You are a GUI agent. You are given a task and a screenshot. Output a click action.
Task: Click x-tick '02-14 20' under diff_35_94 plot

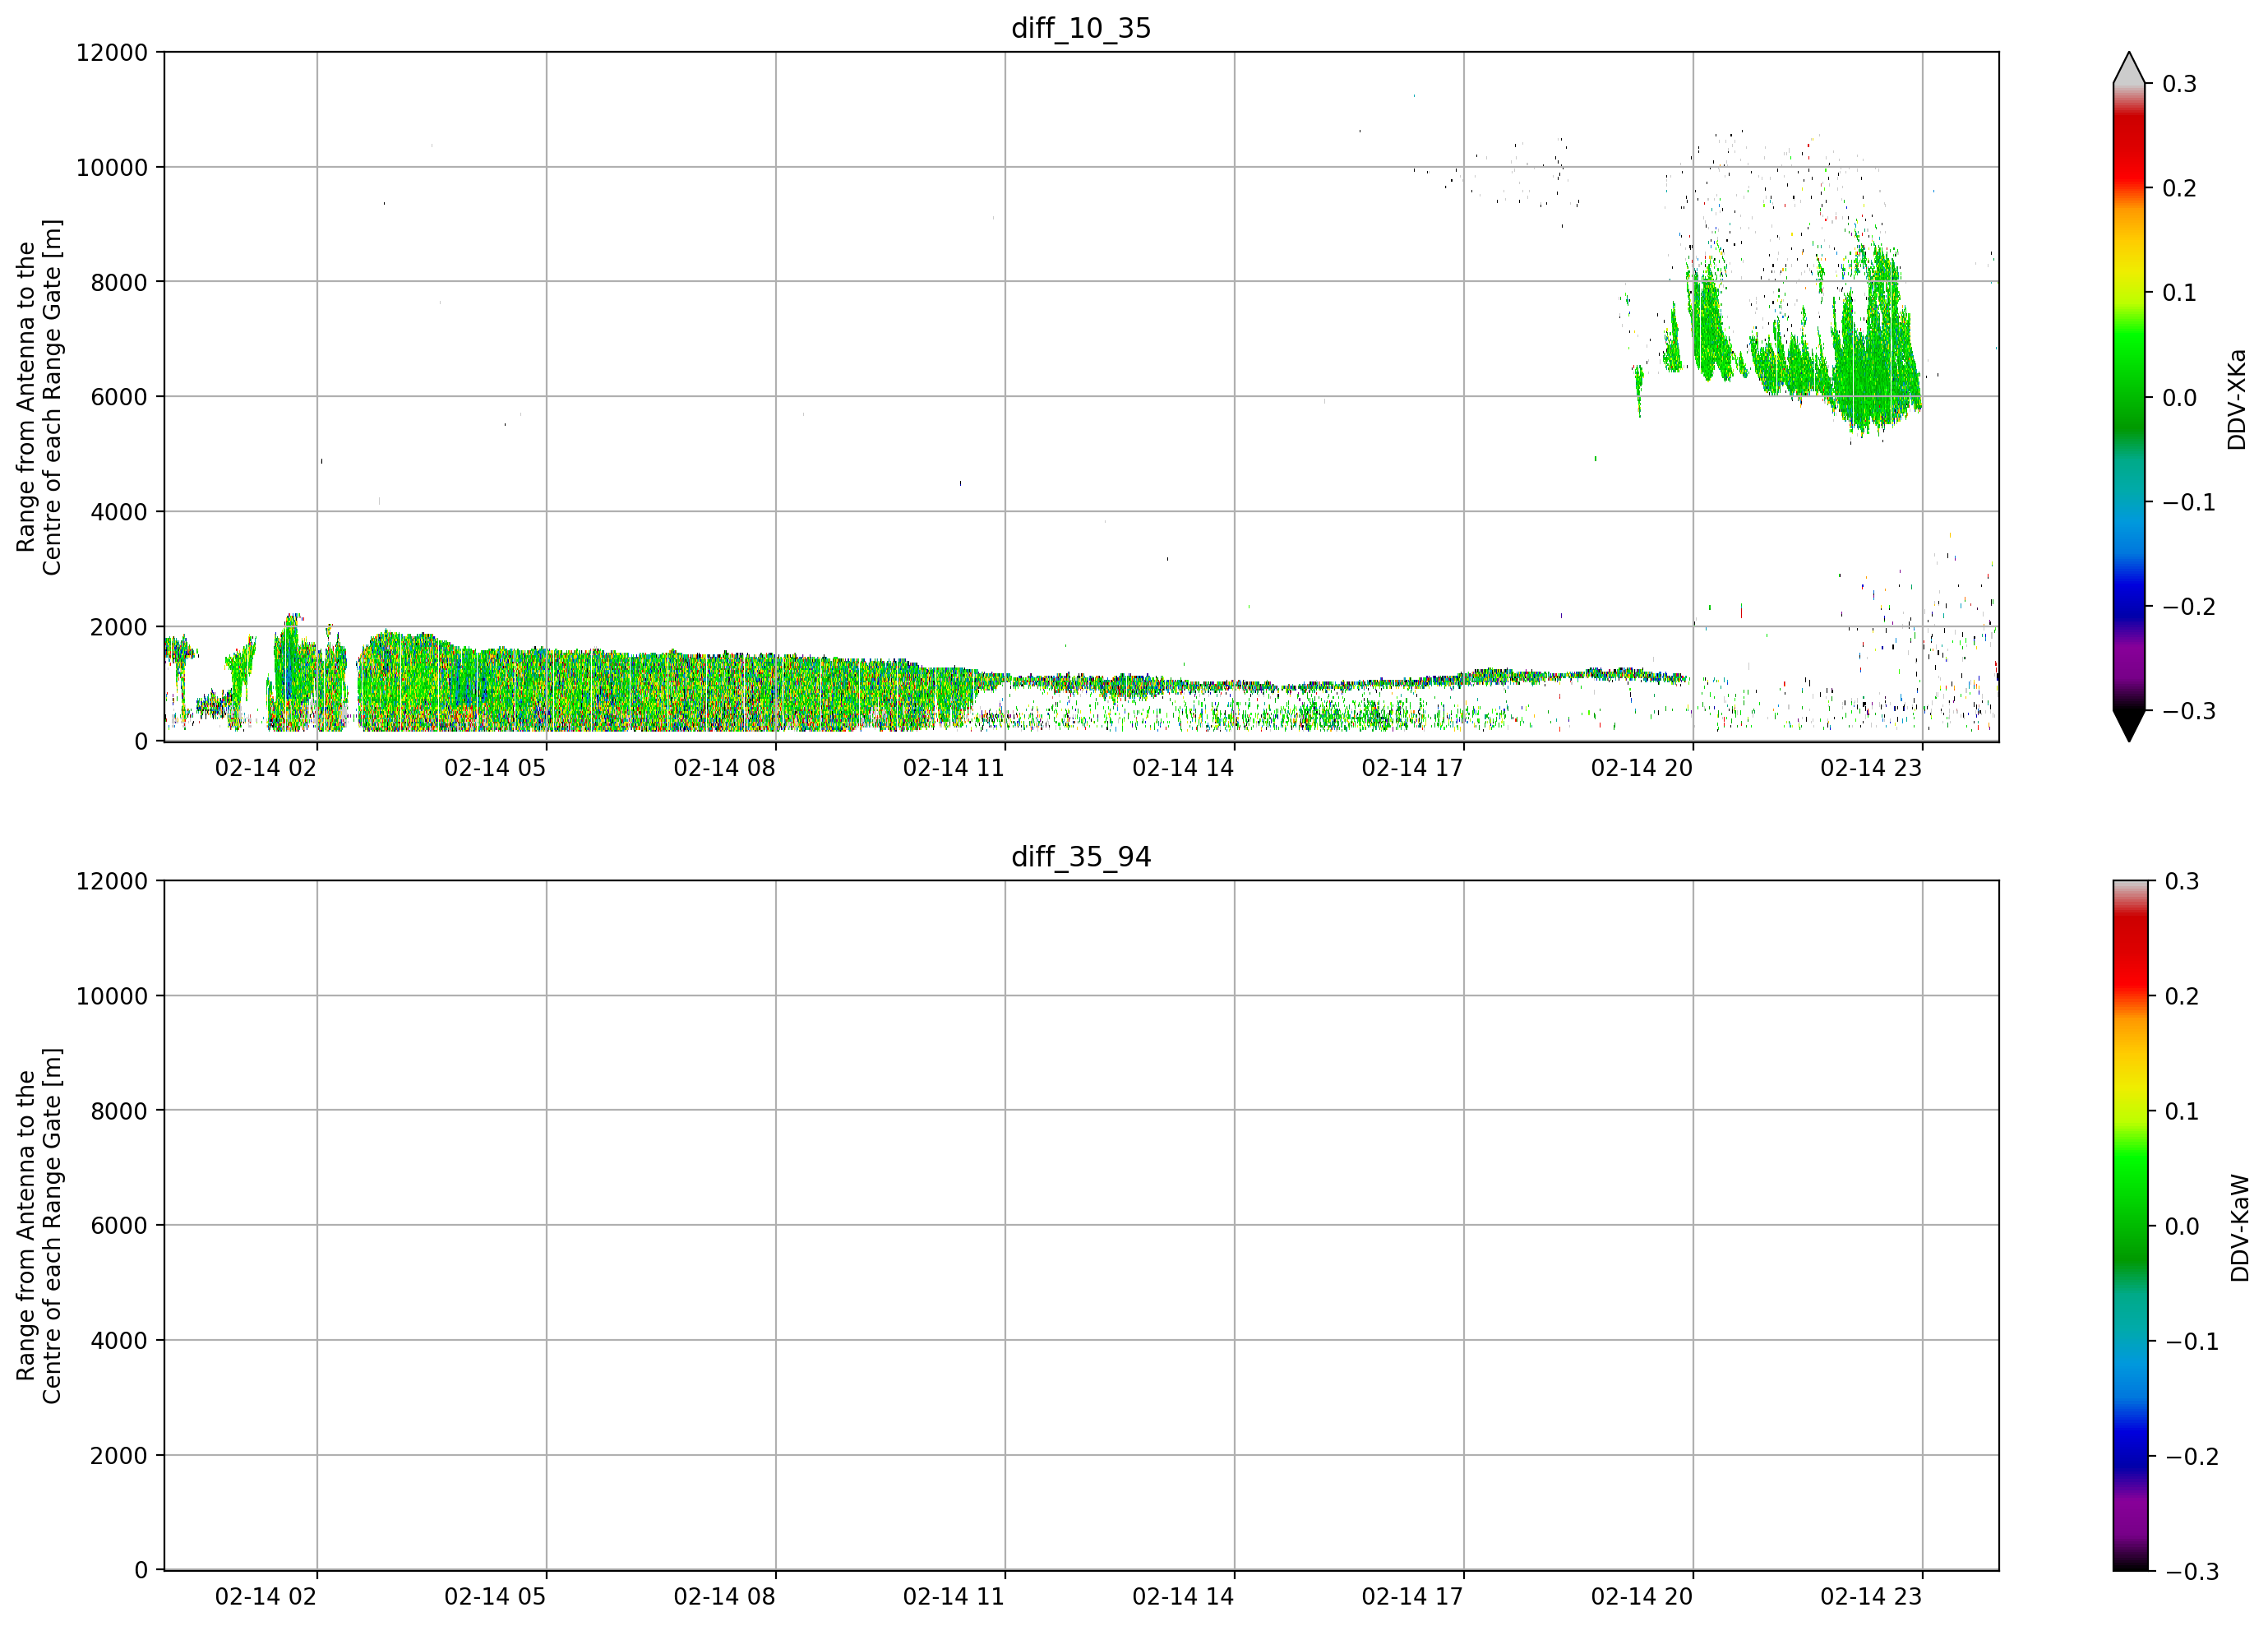click(1642, 1597)
